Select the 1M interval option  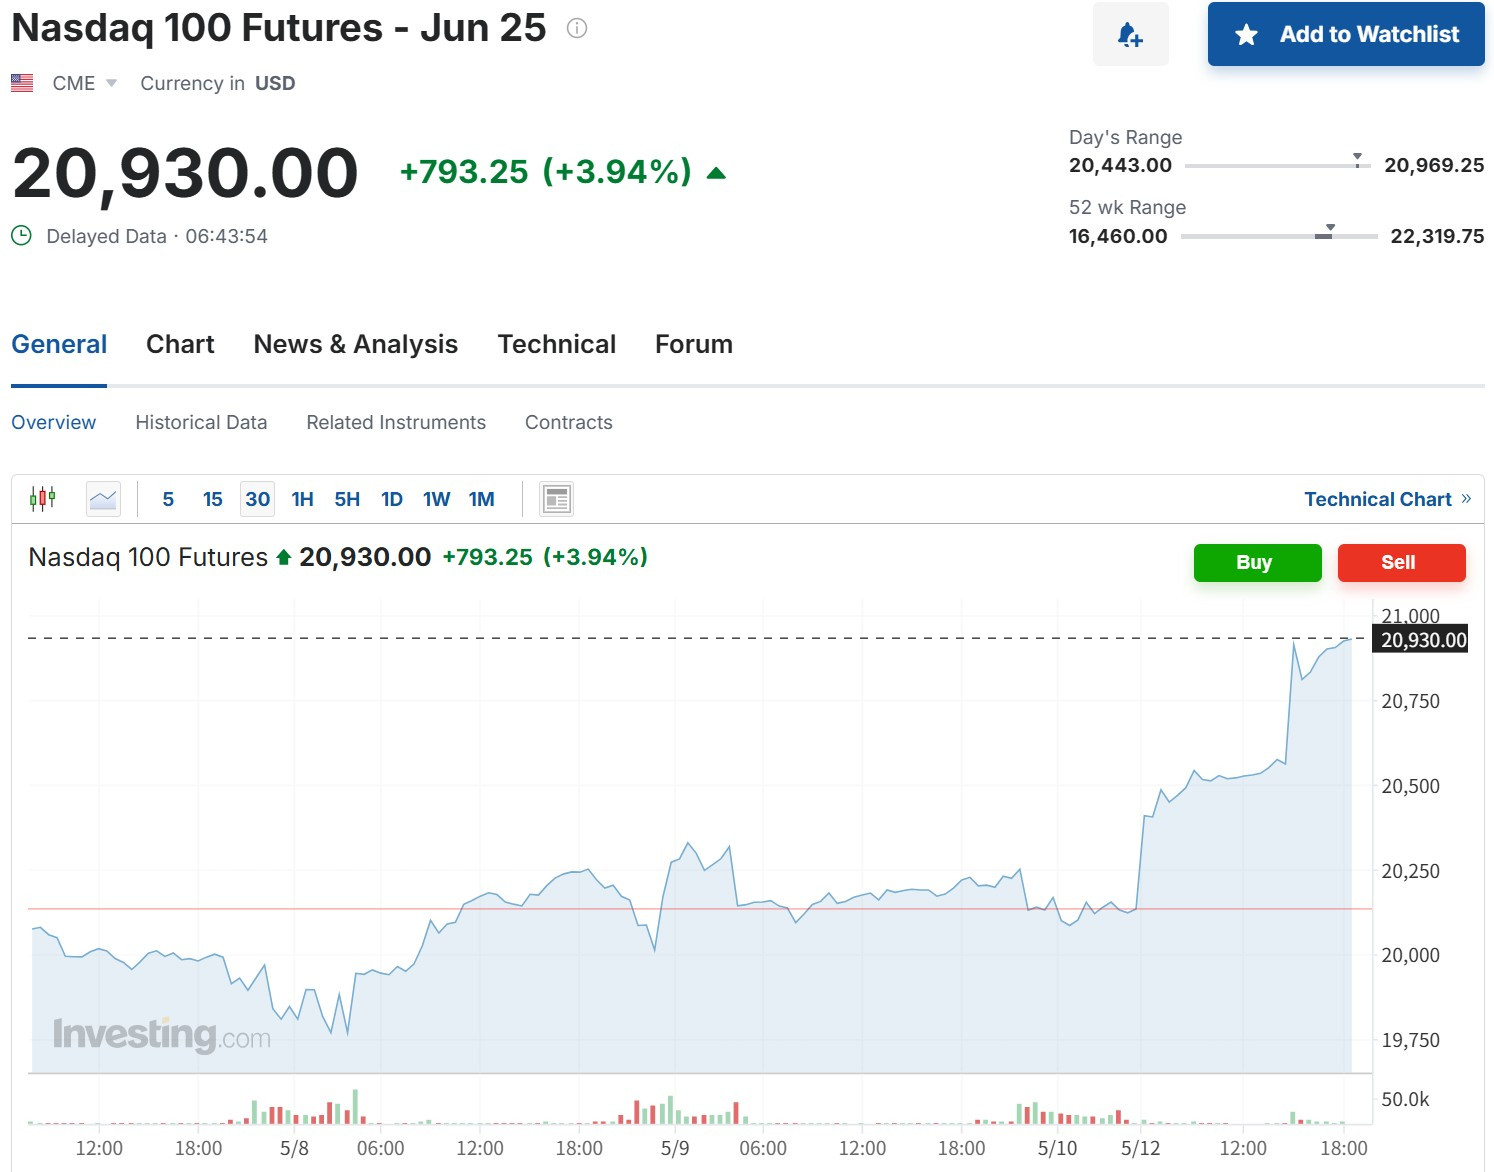tap(482, 499)
